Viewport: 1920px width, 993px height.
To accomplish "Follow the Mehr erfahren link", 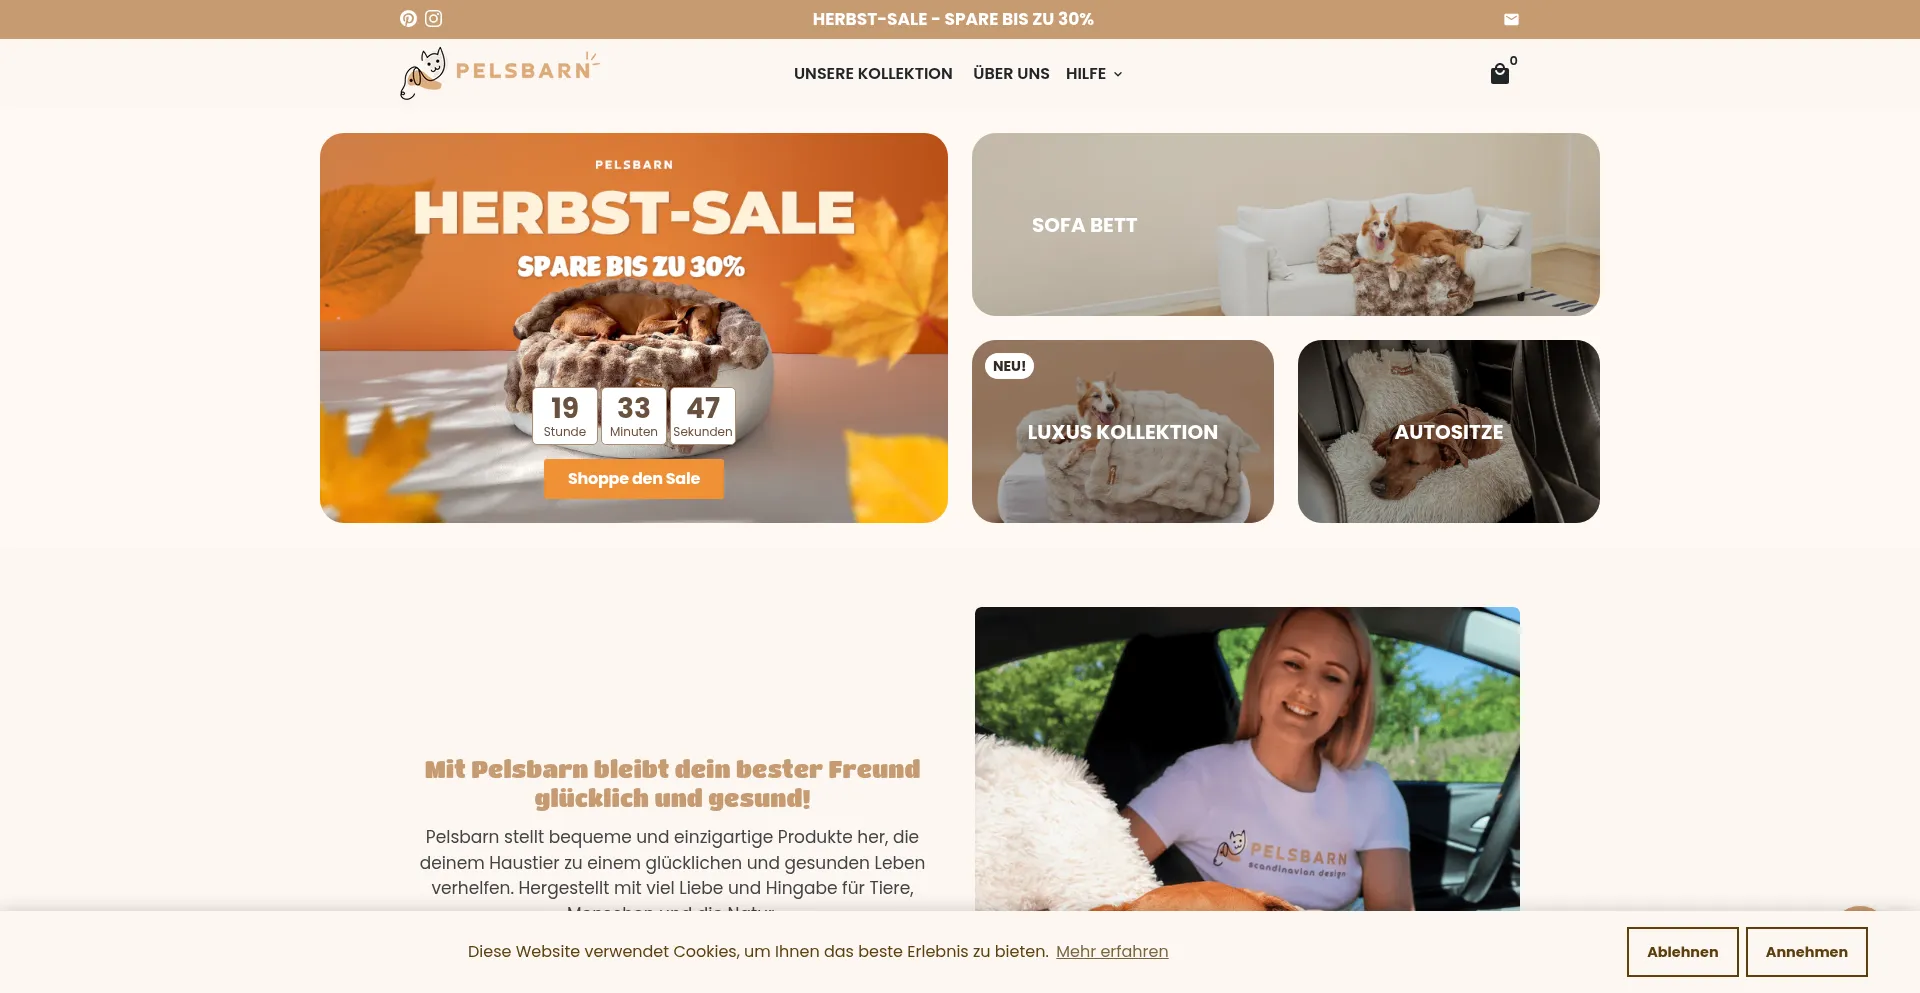I will [1112, 952].
